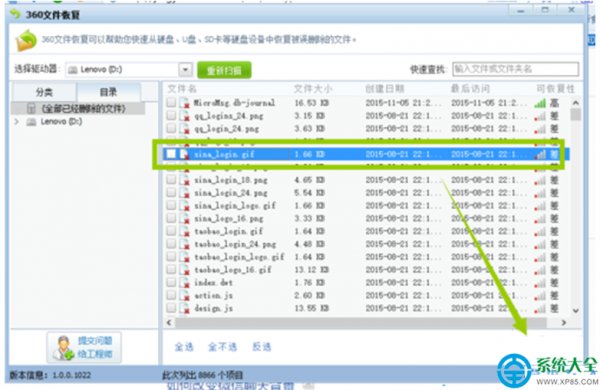Image resolution: width=600 pixels, height=390 pixels.
Task: Click the horizontal scrollbar right arrow
Action: (x=564, y=323)
